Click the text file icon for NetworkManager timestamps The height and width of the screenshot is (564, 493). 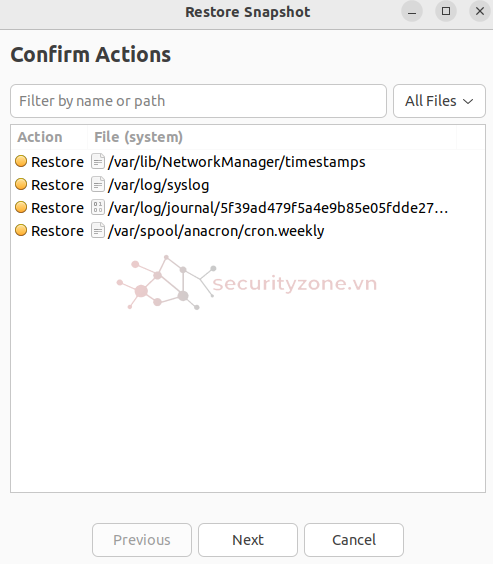coord(97,162)
